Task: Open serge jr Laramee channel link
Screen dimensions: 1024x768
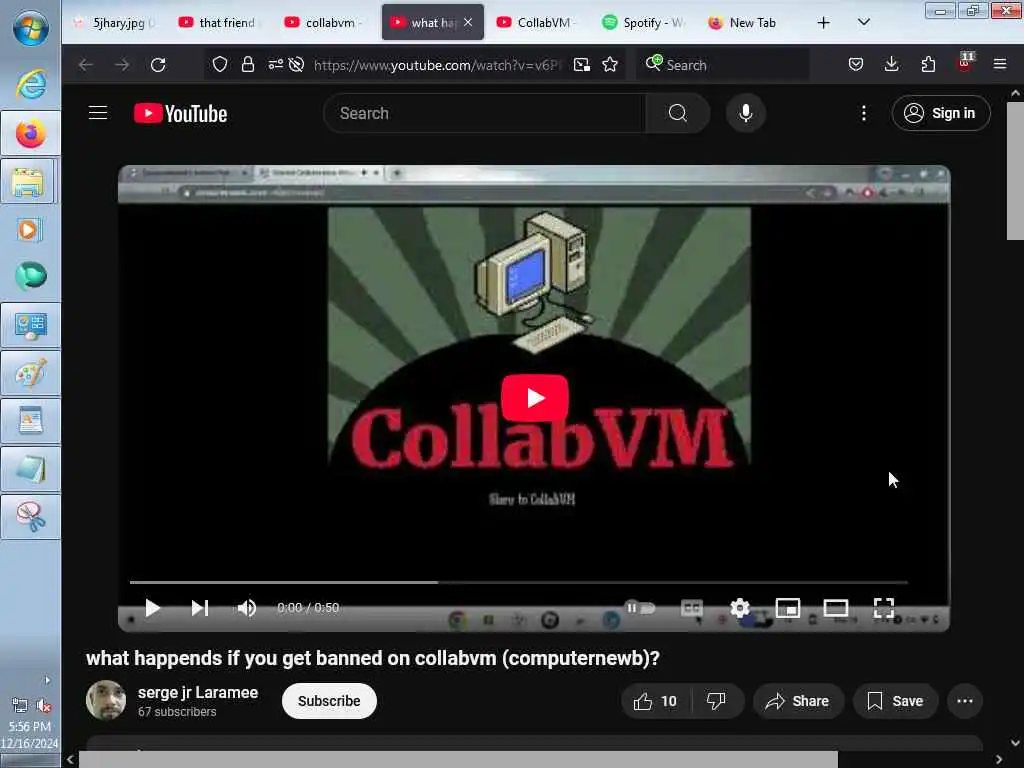Action: coord(198,693)
